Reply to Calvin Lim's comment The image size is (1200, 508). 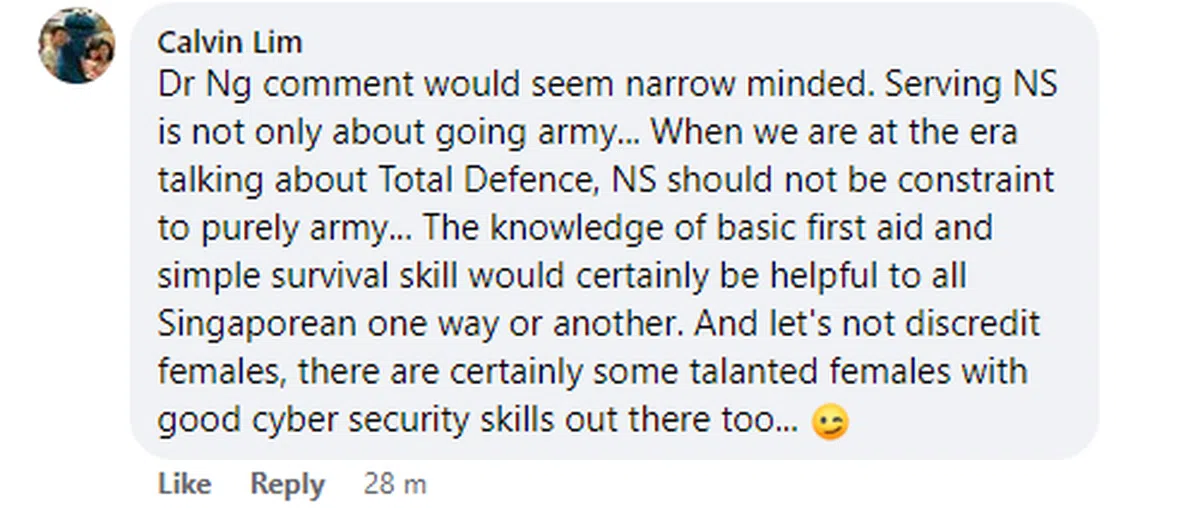pos(287,484)
